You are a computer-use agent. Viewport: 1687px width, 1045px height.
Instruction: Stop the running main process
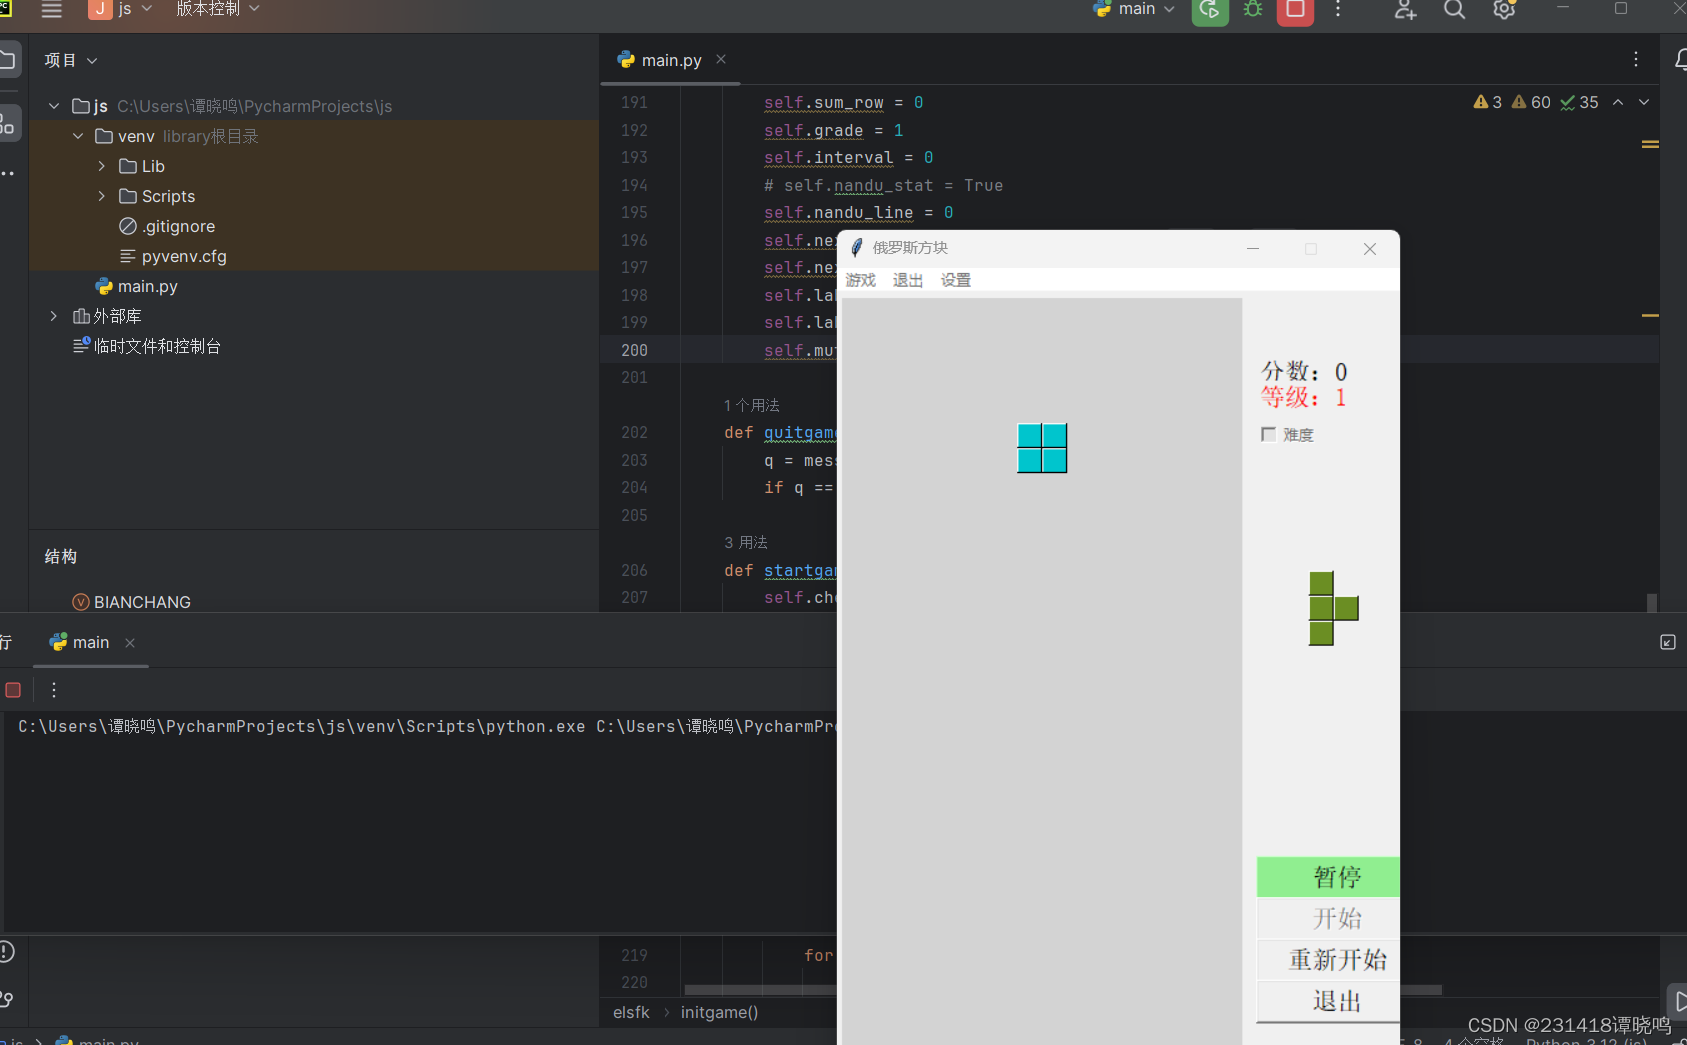tap(1295, 10)
